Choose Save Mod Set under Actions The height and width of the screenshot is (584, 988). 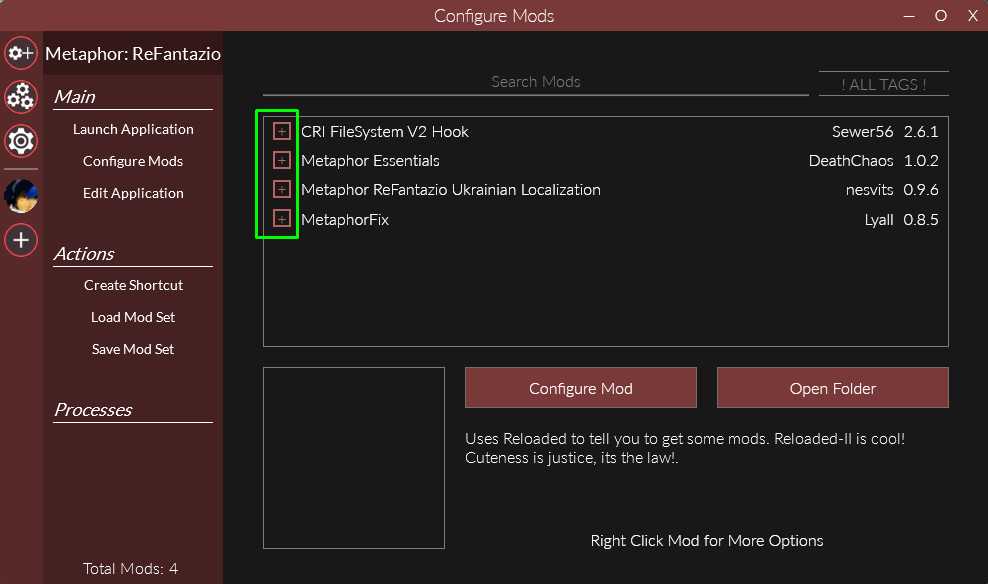133,350
